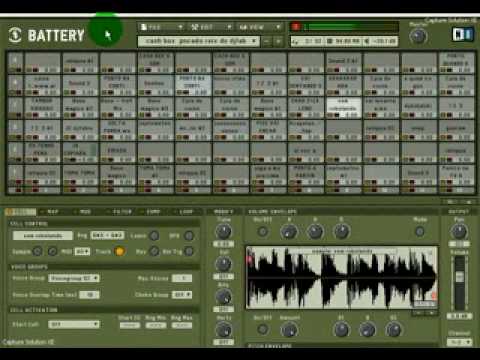Click the master level meter bar
The width and height of the screenshot is (480, 360).
pyautogui.click(x=351, y=27)
